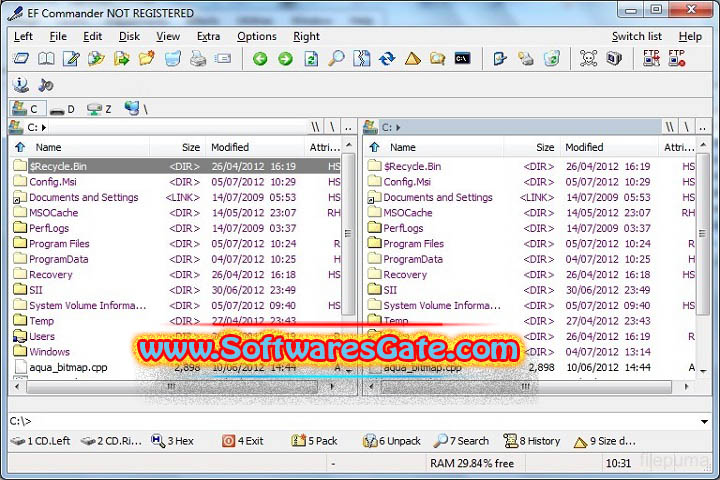720x480 pixels.
Task: Click the edit file pencil icon
Action: point(71,58)
